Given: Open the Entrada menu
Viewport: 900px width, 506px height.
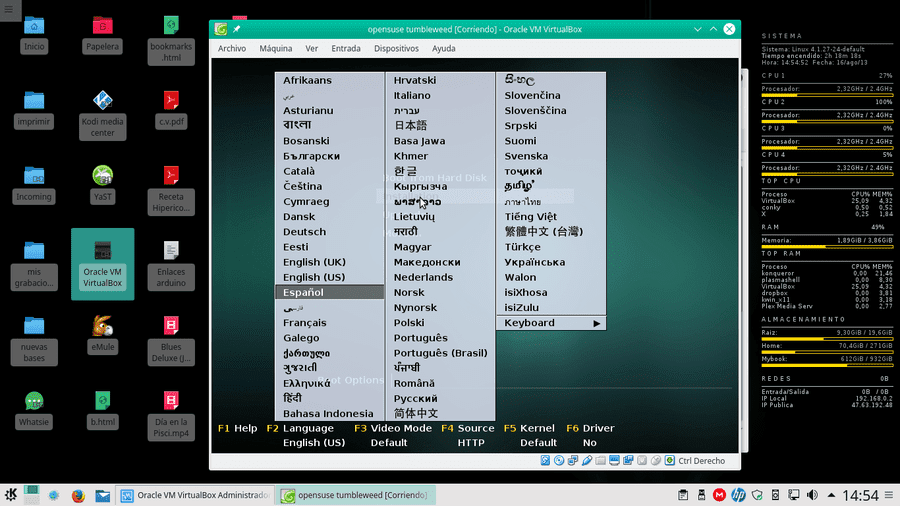Looking at the screenshot, I should point(346,49).
